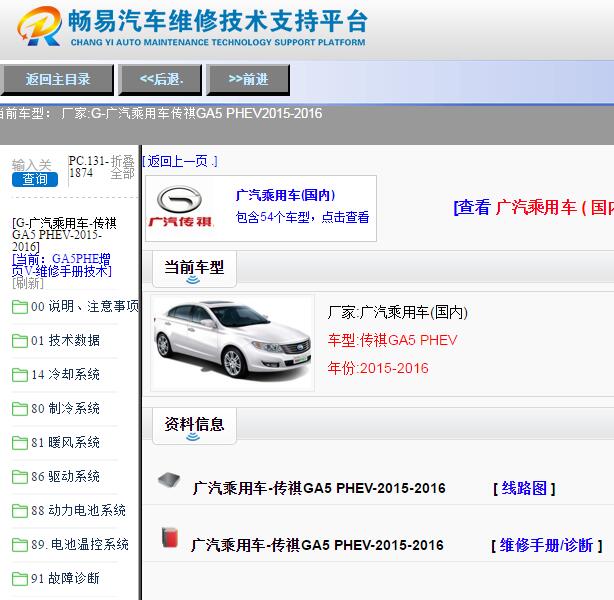Click the 当前：GA5PHE增页V-维修手册技术 link
This screenshot has width=614, height=600.
[x=62, y=265]
